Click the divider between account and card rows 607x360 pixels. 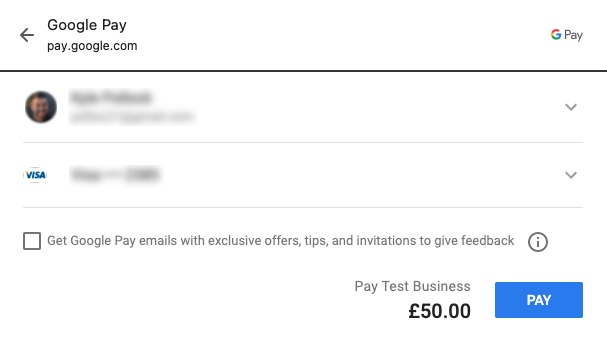click(303, 142)
